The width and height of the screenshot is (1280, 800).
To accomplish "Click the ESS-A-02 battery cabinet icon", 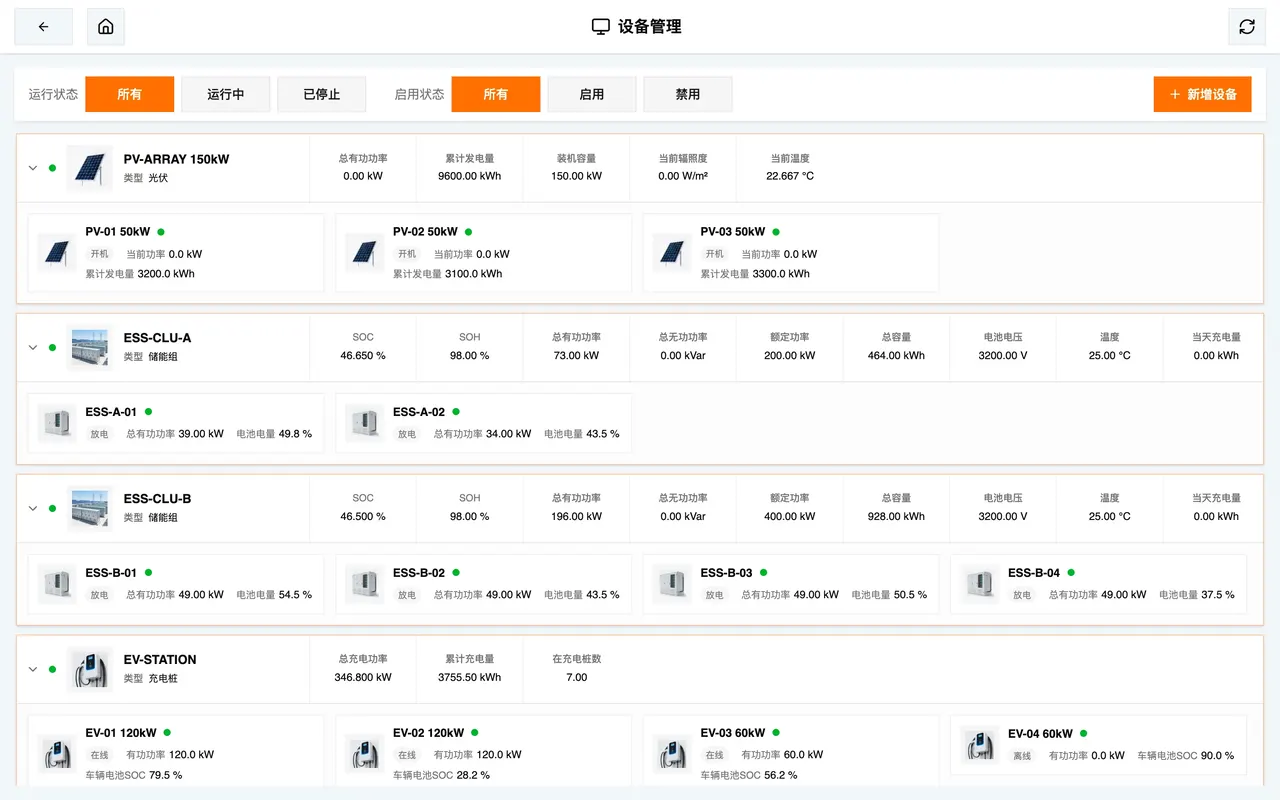I will (365, 423).
